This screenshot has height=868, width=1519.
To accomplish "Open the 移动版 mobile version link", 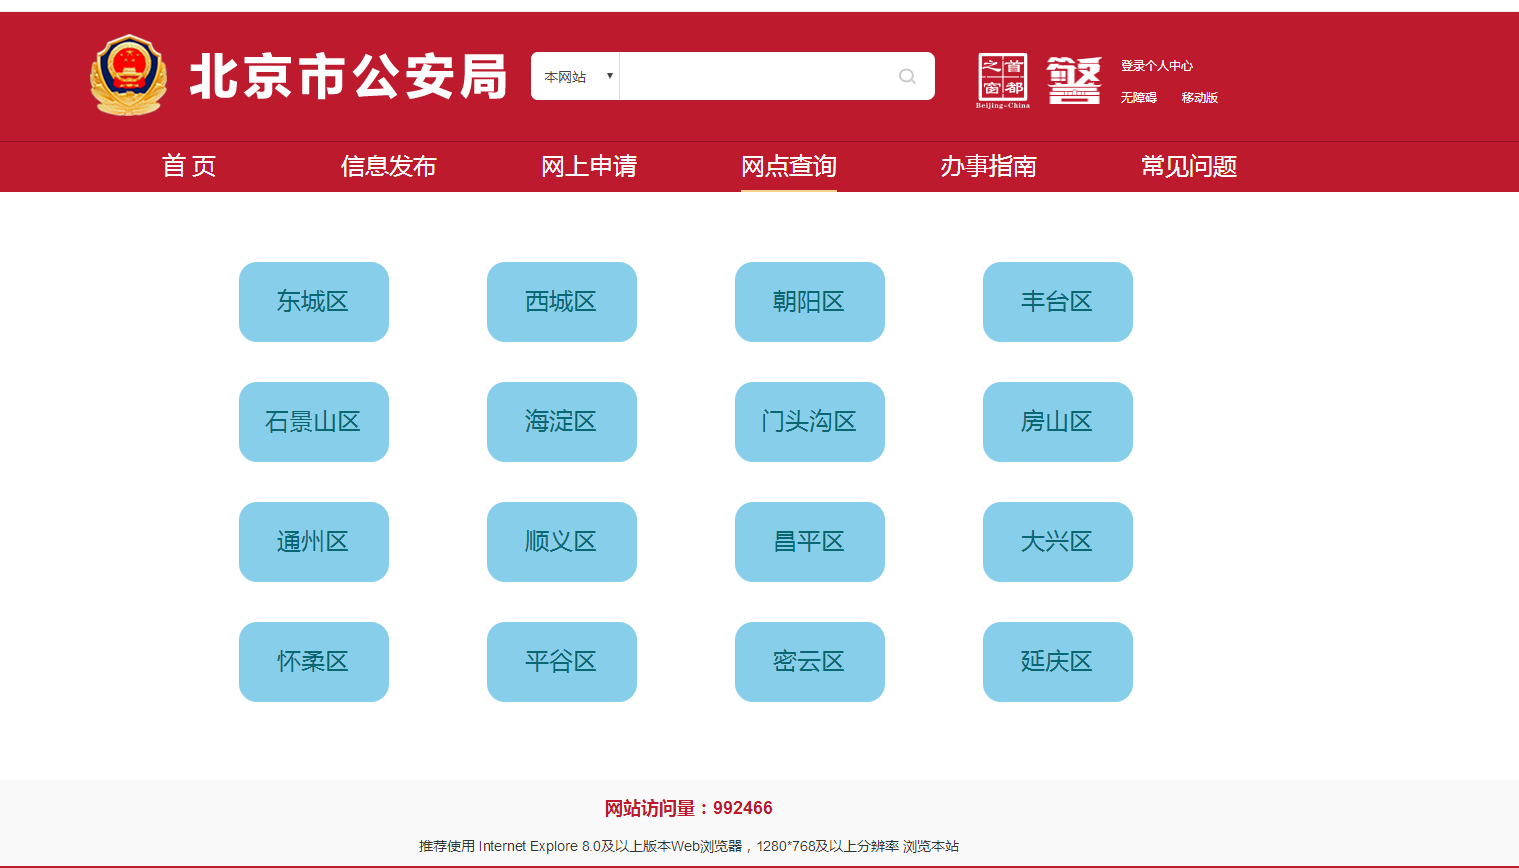I will pyautogui.click(x=1199, y=98).
